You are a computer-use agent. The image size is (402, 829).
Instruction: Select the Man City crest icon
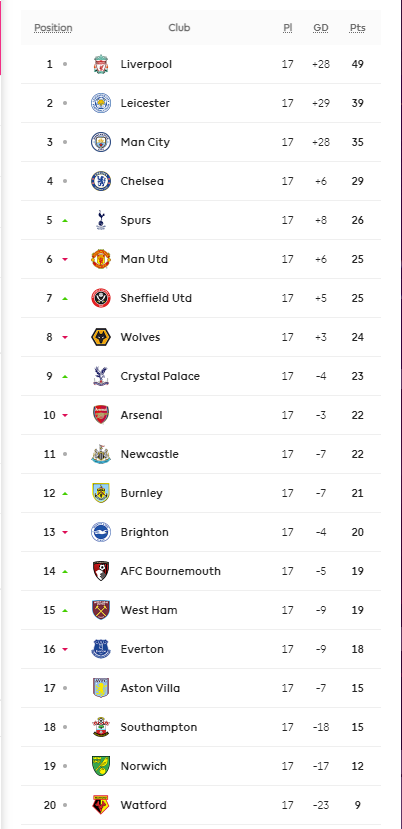100,142
